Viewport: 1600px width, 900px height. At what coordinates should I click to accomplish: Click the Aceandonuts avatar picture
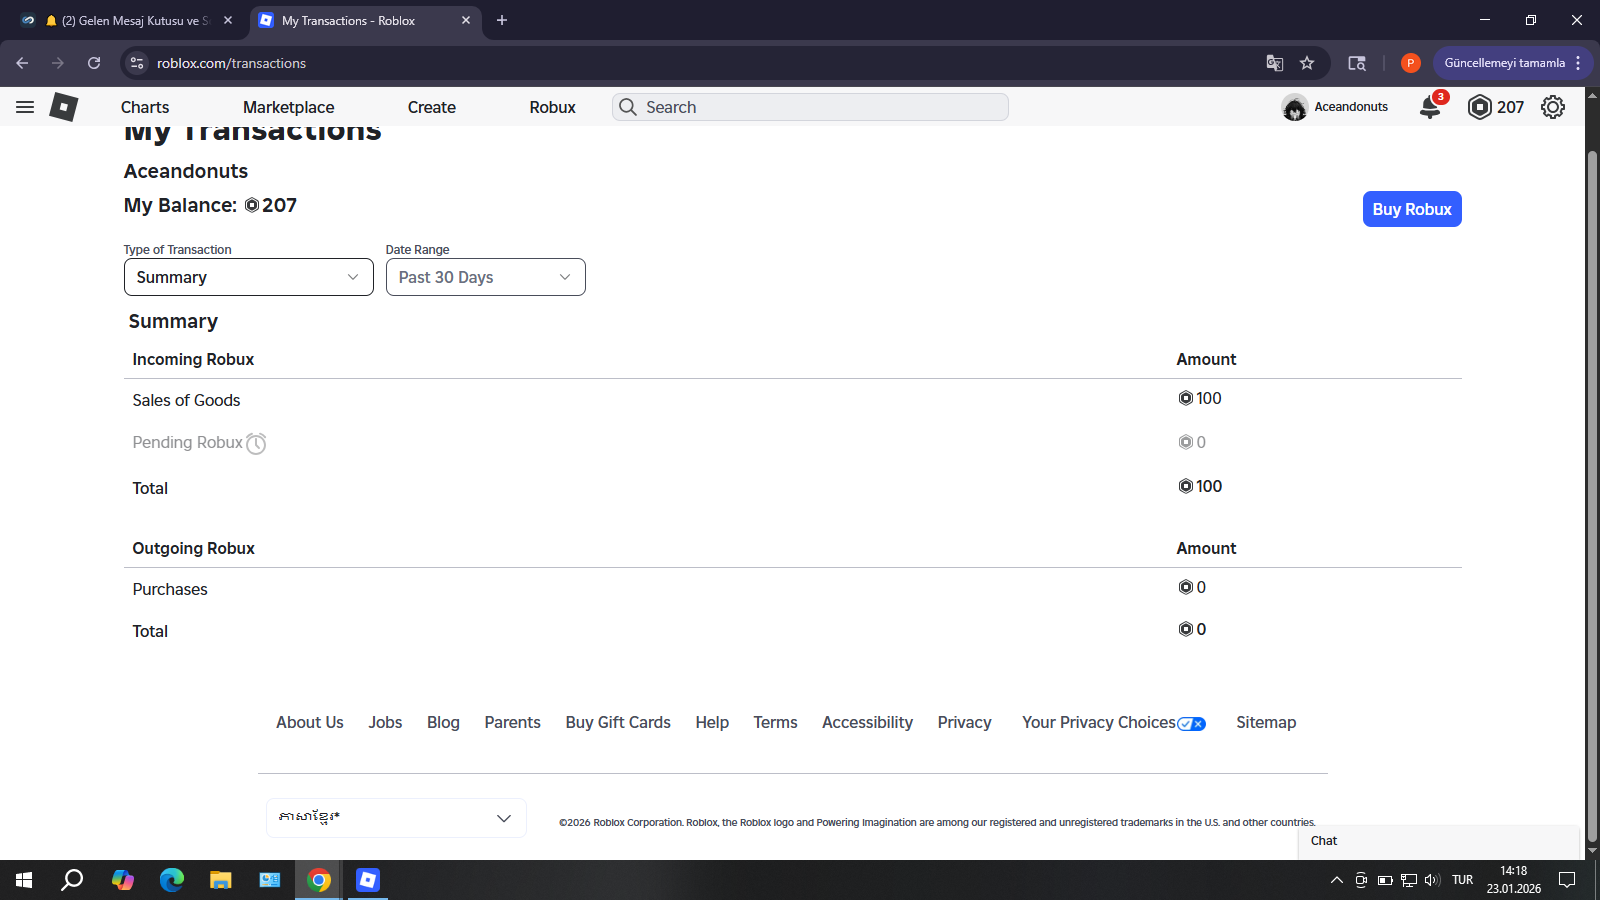click(1295, 107)
